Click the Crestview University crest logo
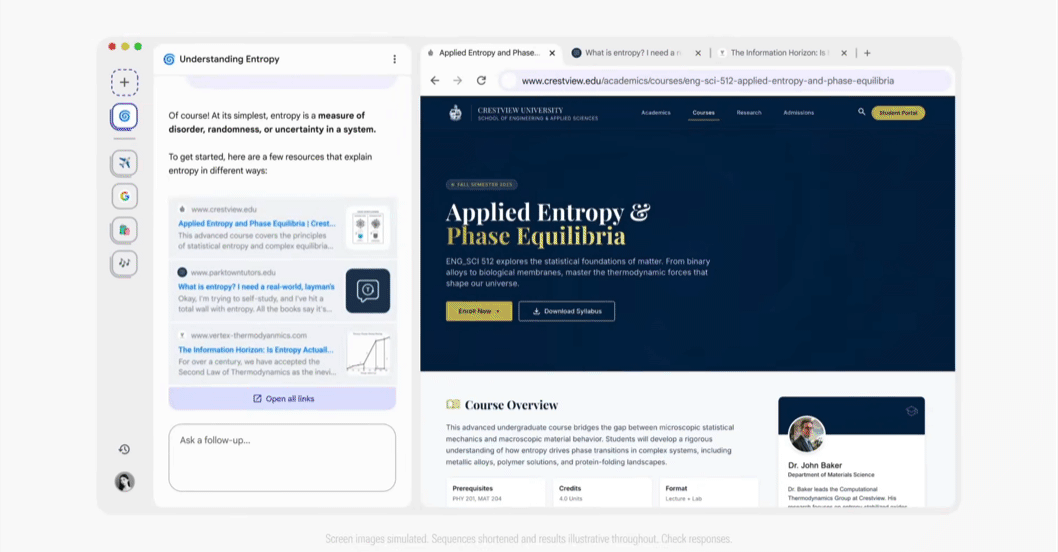Viewport: 1058px width, 552px height. [x=455, y=113]
